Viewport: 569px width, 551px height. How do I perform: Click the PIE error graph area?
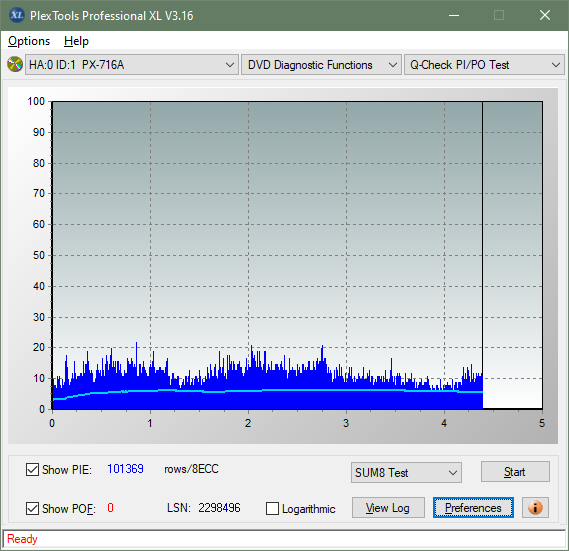tap(297, 255)
